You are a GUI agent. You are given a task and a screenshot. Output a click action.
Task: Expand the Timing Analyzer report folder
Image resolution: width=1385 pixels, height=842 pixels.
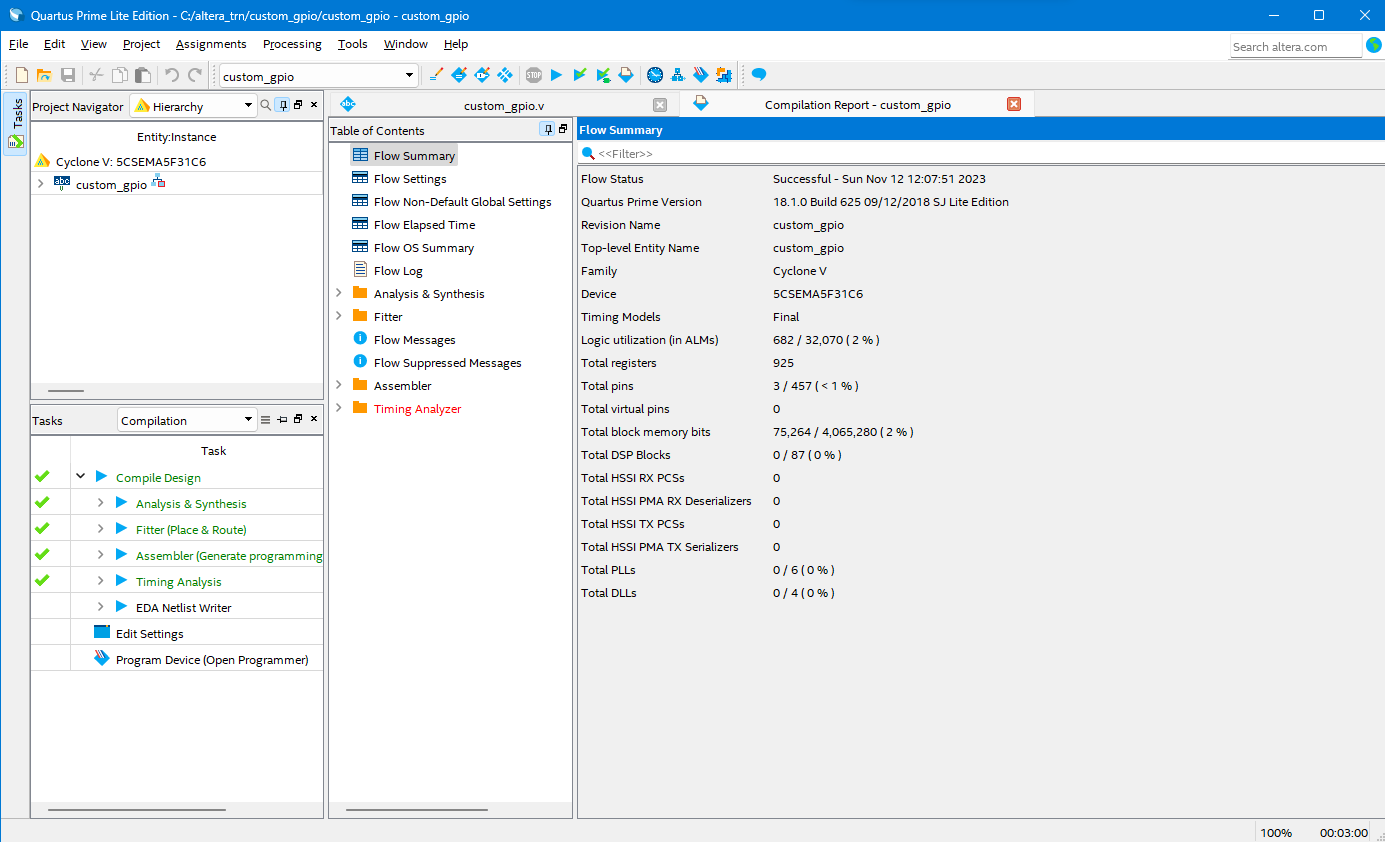[x=339, y=408]
